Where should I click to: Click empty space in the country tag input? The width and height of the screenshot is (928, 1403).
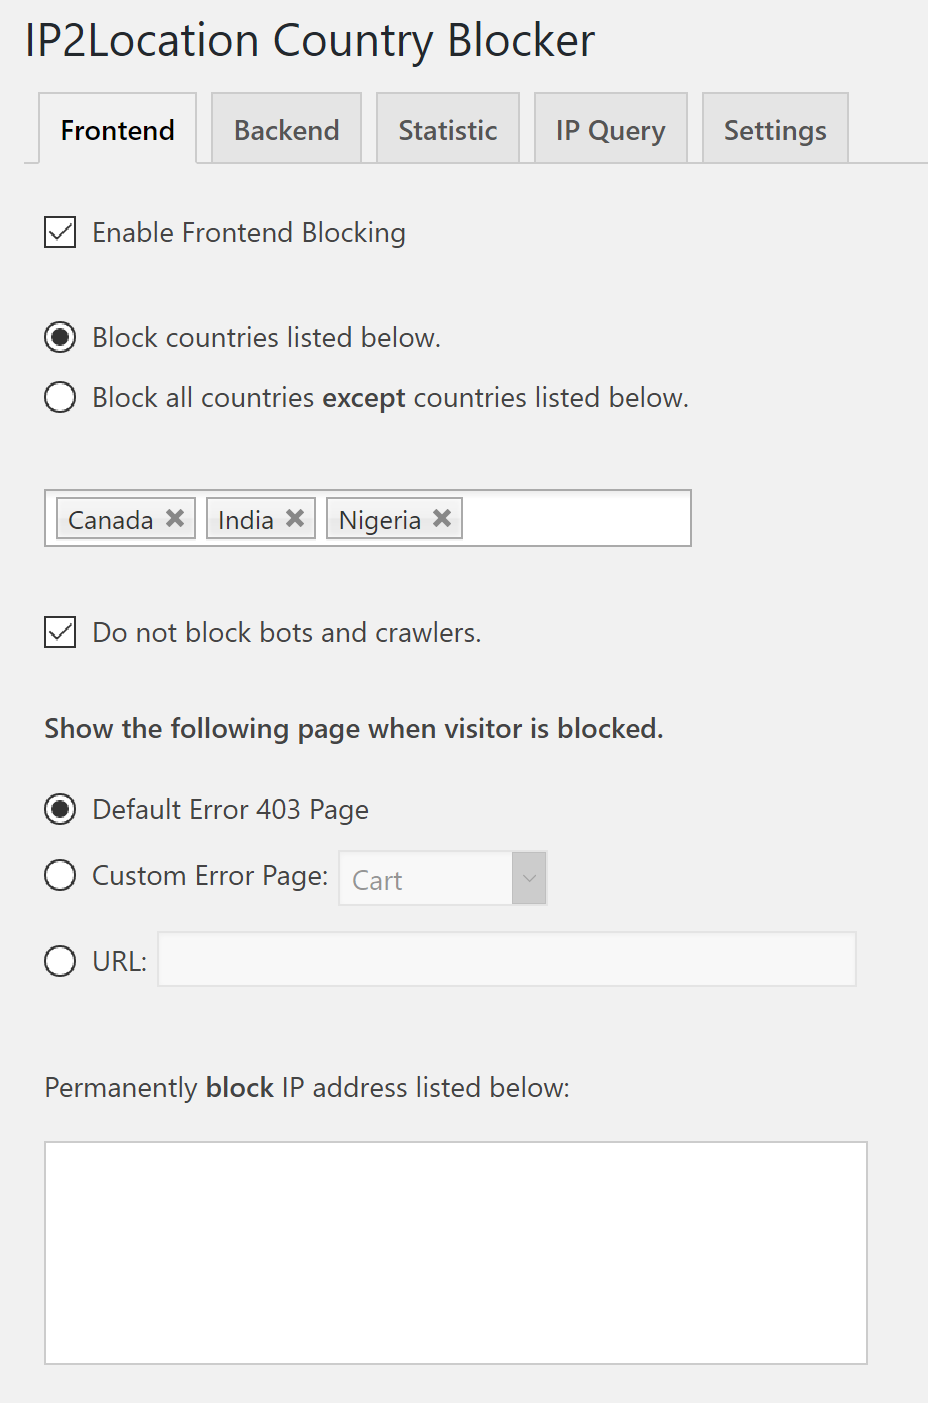575,518
